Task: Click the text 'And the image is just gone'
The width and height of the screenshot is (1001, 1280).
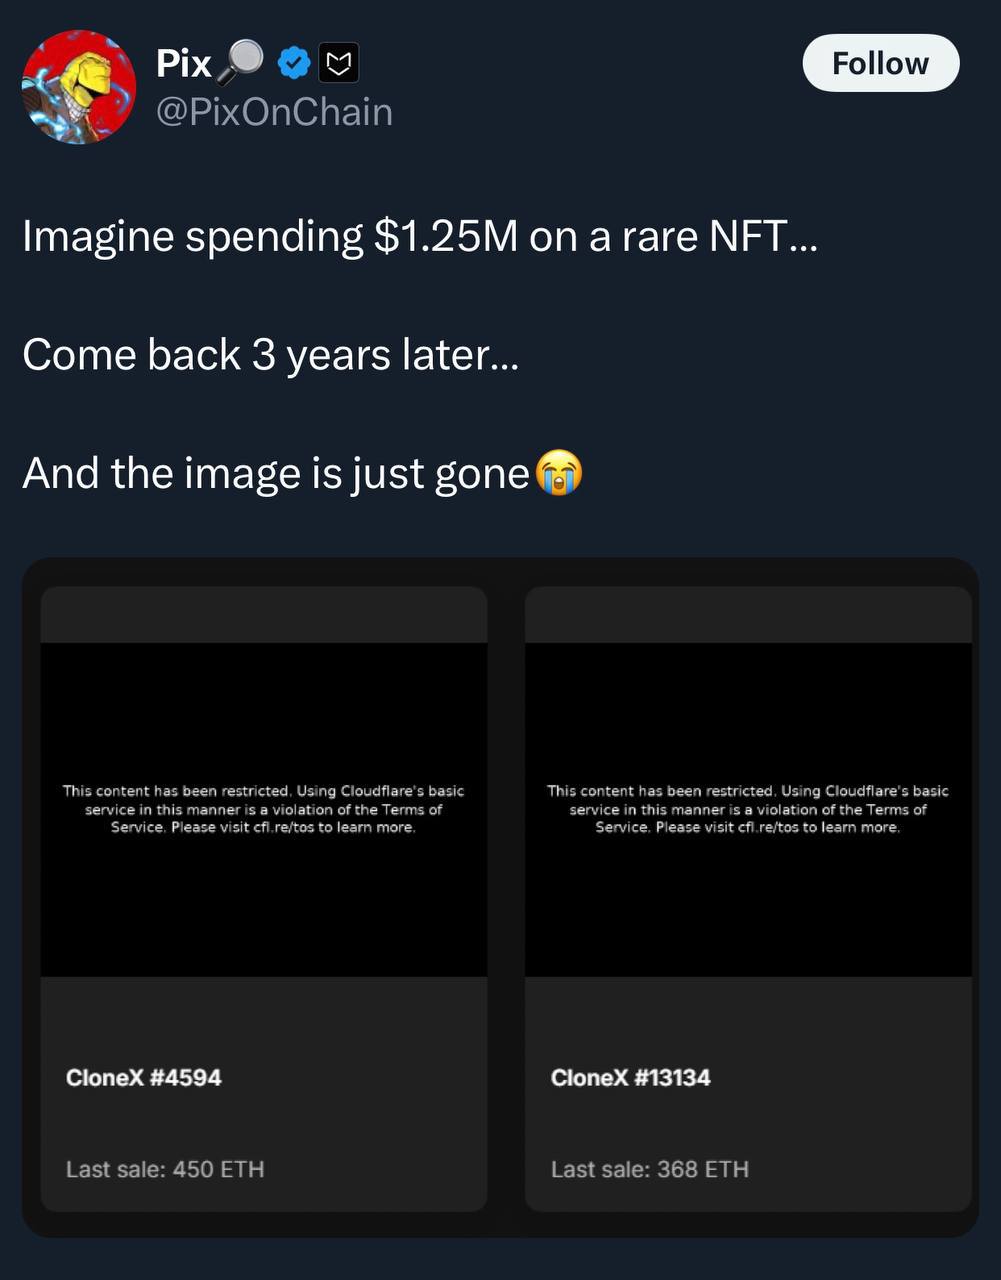Action: pyautogui.click(x=276, y=473)
